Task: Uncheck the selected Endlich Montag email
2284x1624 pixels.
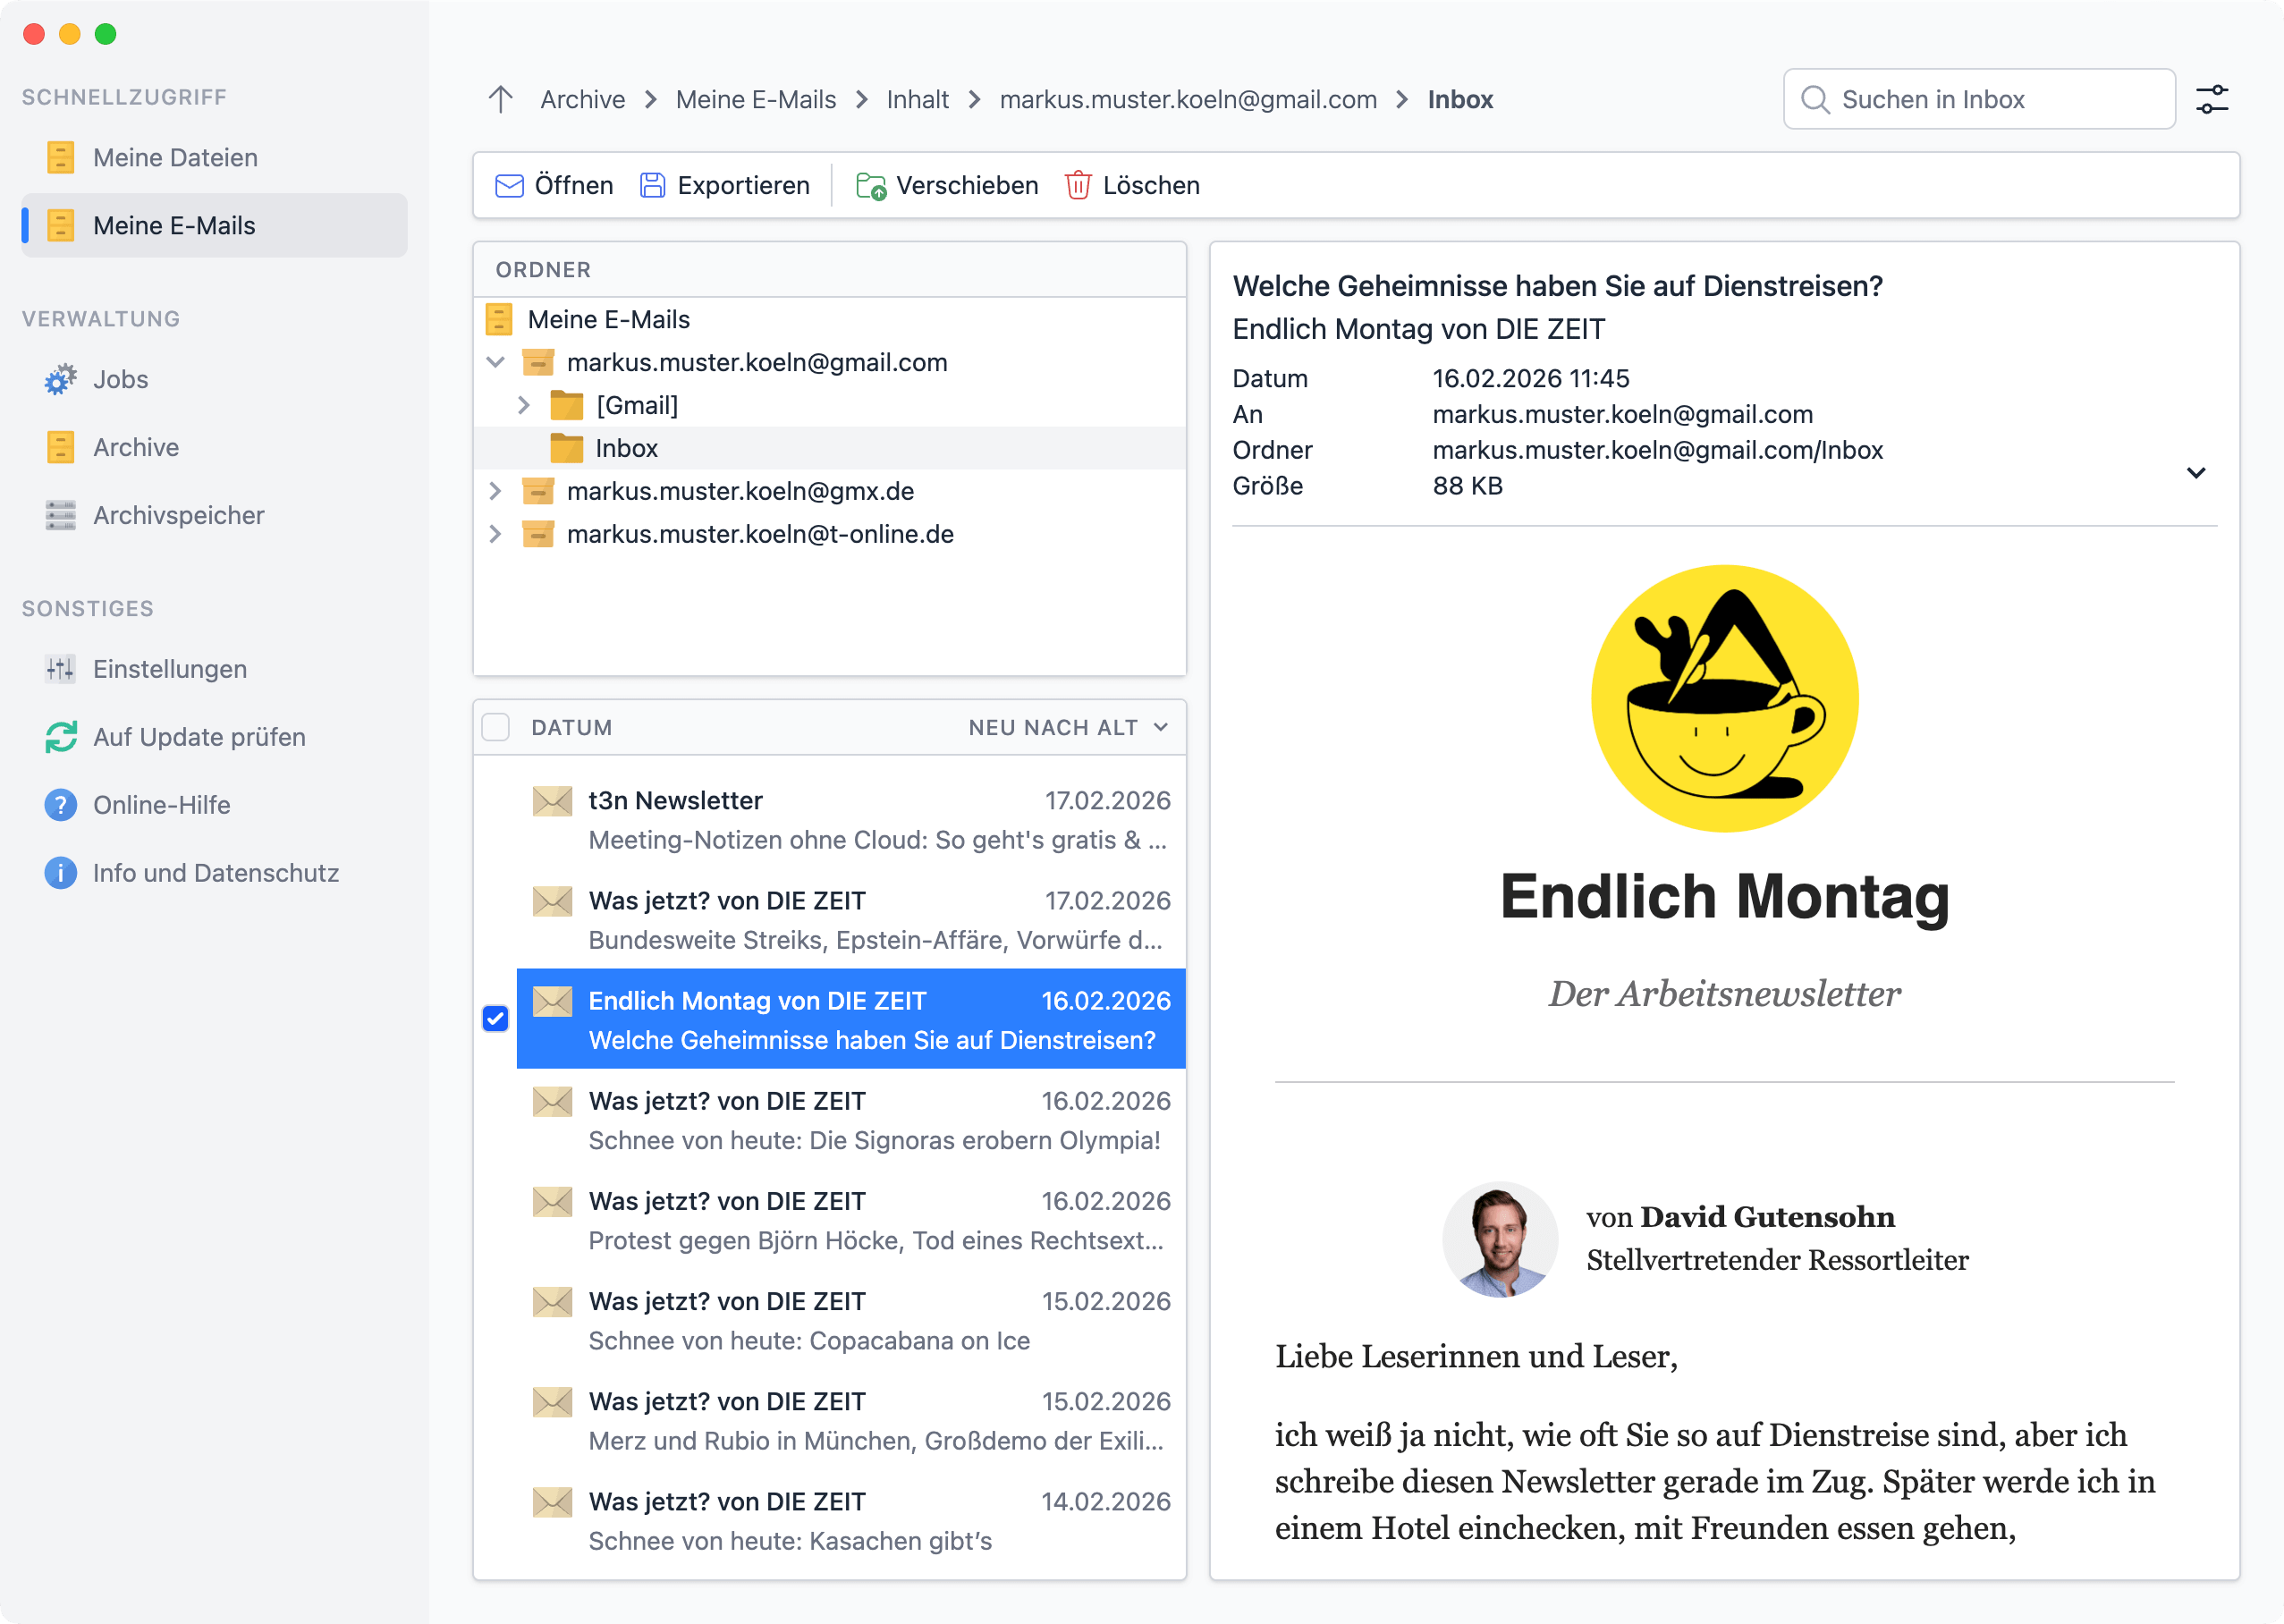Action: [495, 1019]
